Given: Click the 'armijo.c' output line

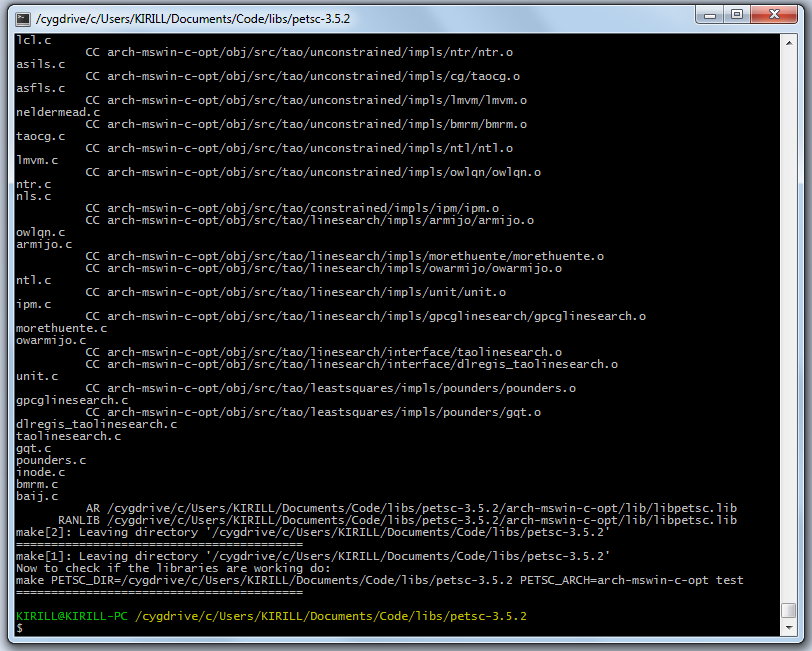Looking at the screenshot, I should coord(44,244).
